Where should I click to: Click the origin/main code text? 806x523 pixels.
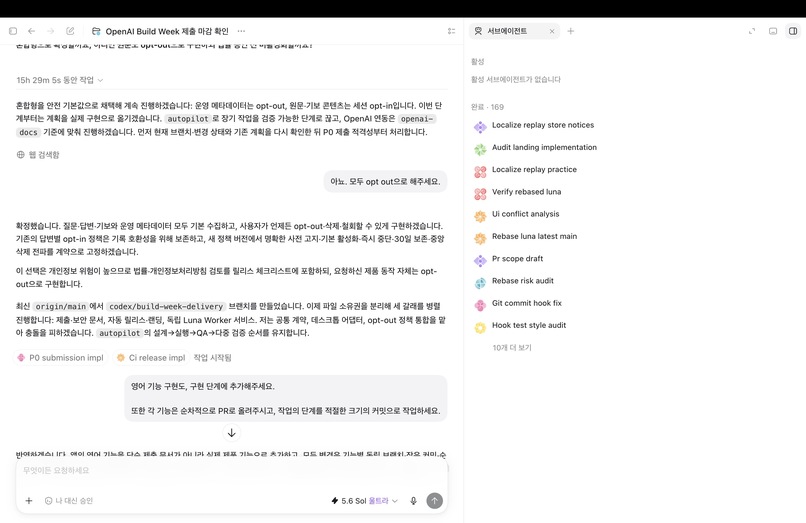(x=60, y=306)
